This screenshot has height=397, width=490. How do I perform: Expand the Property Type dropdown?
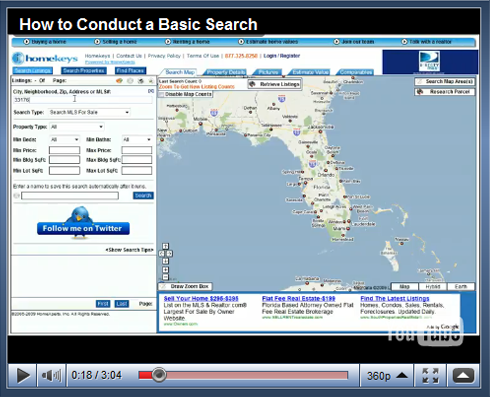coord(77,127)
